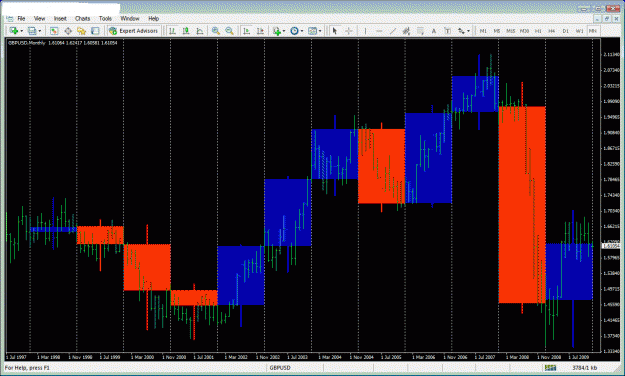625x376 pixels.
Task: Expand the Arrows tool dropdown
Action: (468, 31)
